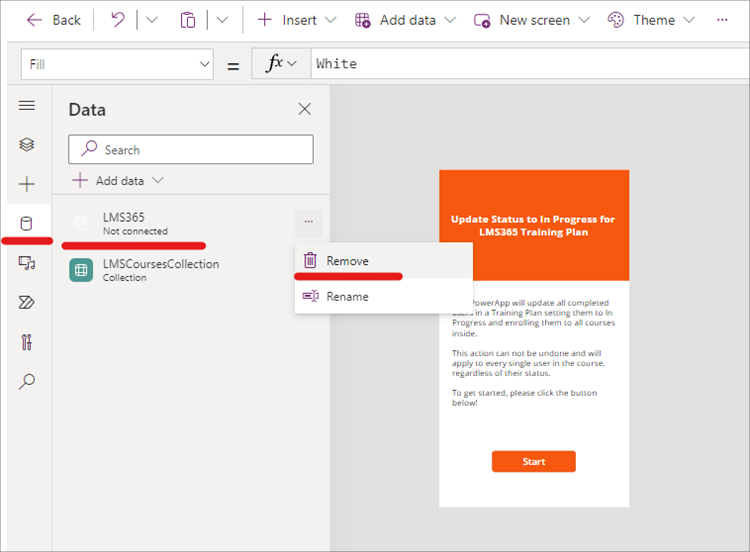Image resolution: width=750 pixels, height=552 pixels.
Task: Click the orange Start button
Action: (x=533, y=462)
